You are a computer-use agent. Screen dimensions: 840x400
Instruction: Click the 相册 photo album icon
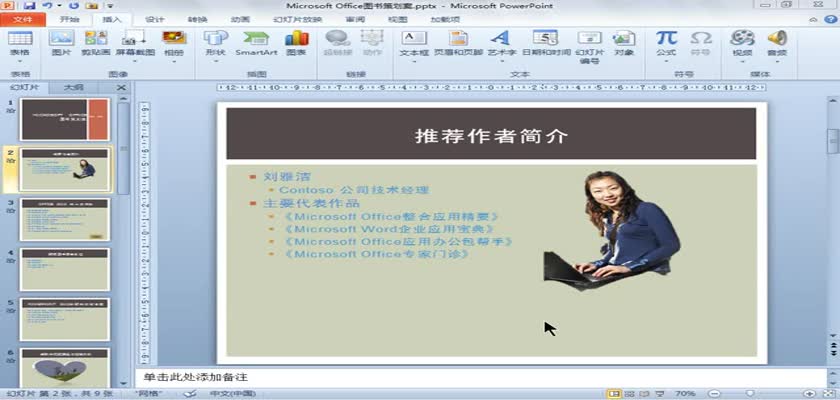(174, 38)
